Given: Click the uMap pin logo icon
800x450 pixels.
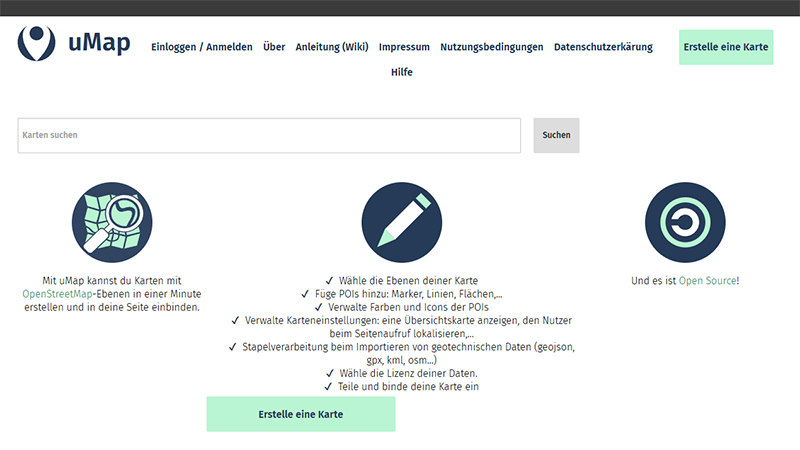Looking at the screenshot, I should (x=37, y=43).
